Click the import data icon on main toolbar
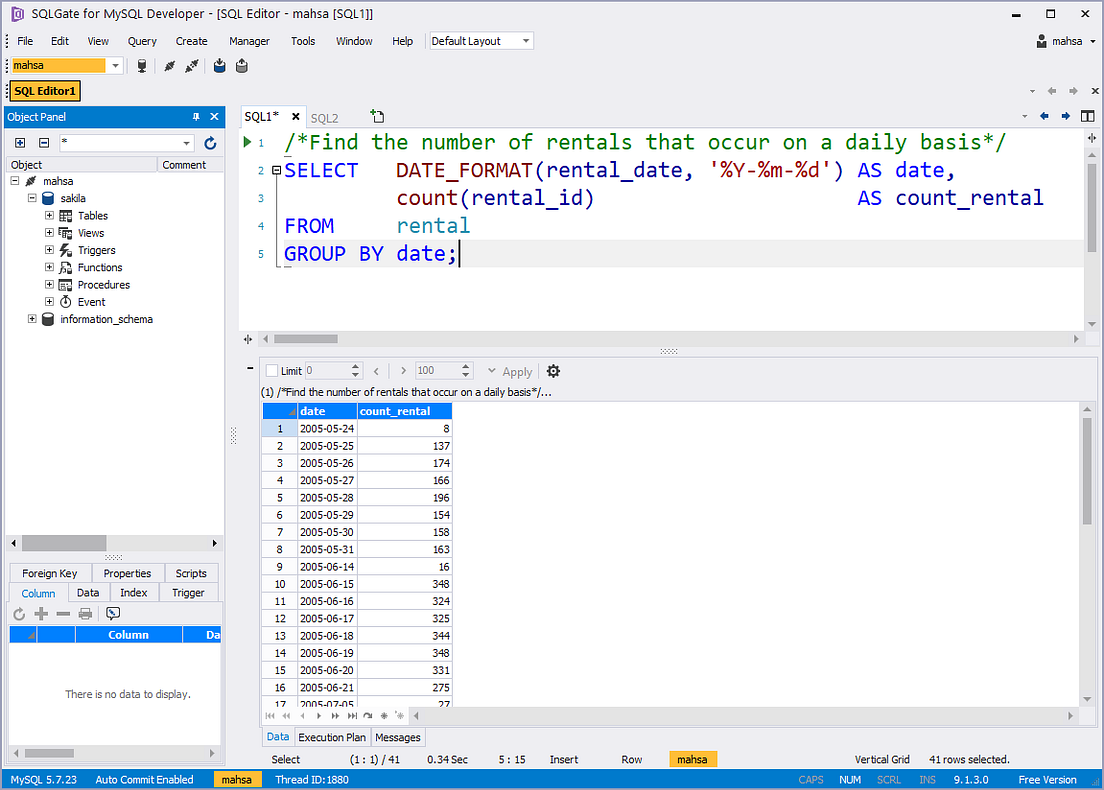Image resolution: width=1104 pixels, height=790 pixels. pos(219,66)
